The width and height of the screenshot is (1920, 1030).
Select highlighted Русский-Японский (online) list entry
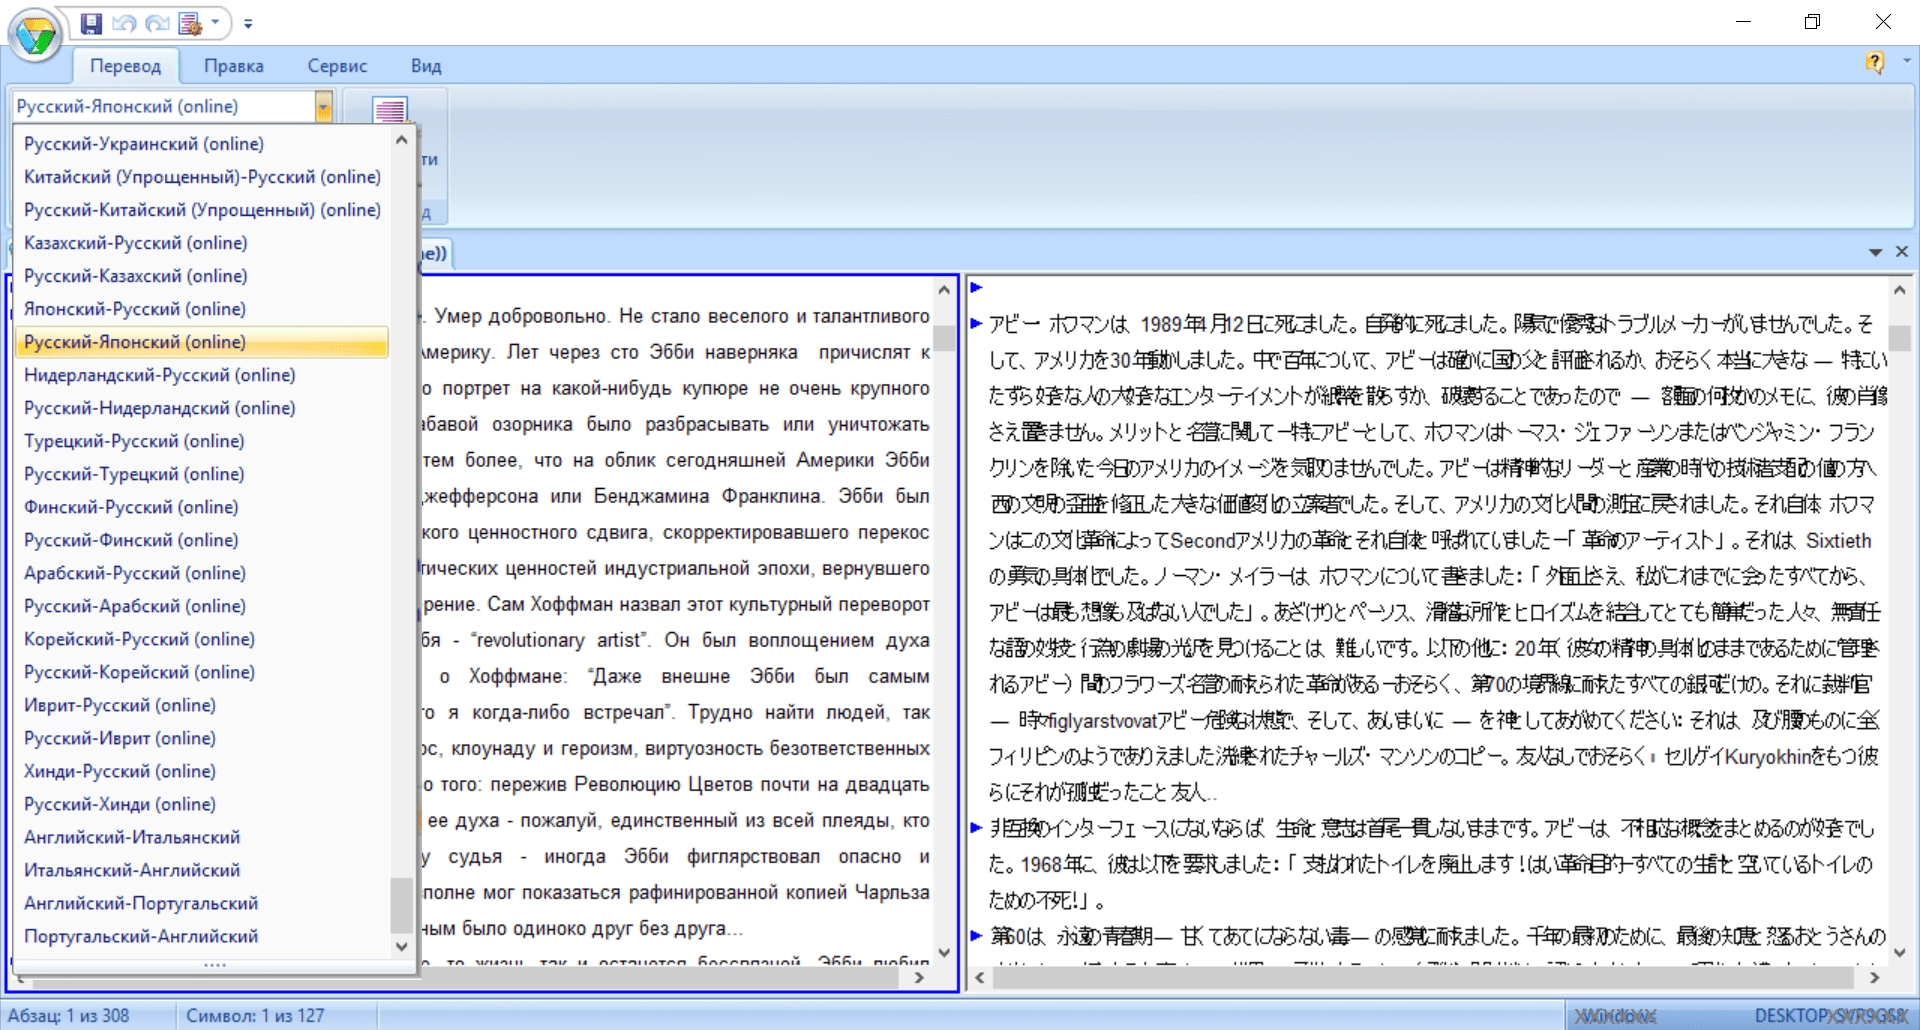pos(202,342)
